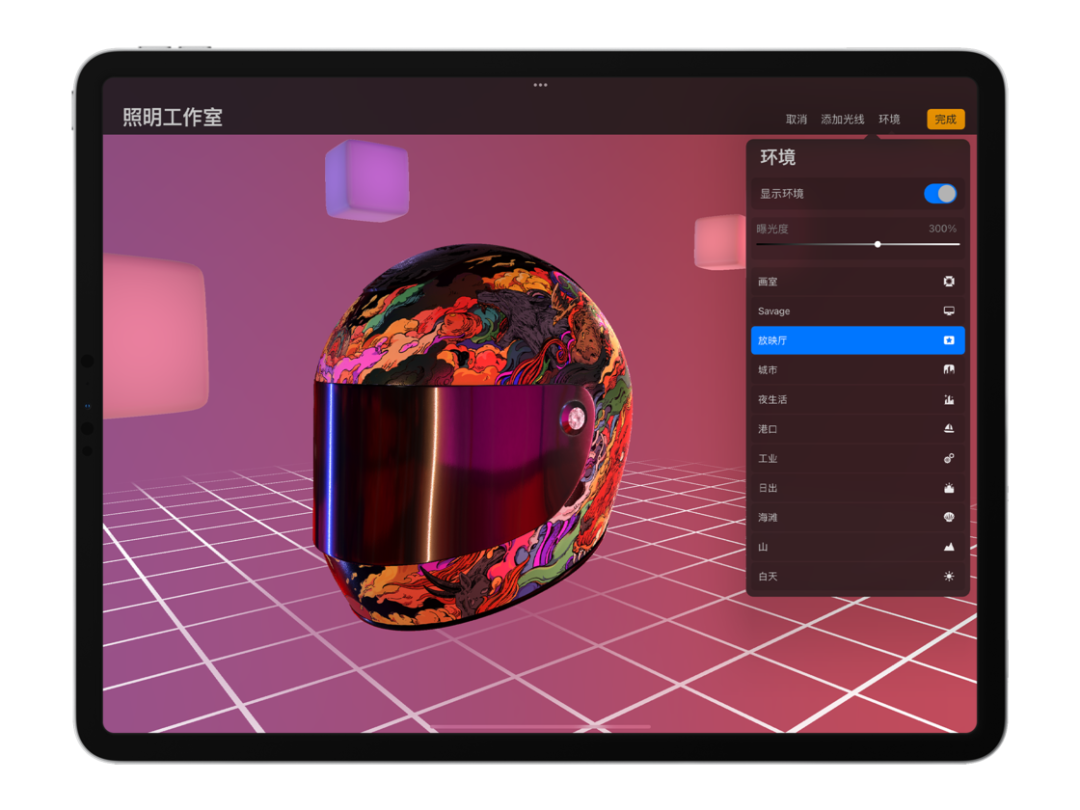
Task: Select the 夜生活 environment row
Action: coord(858,399)
